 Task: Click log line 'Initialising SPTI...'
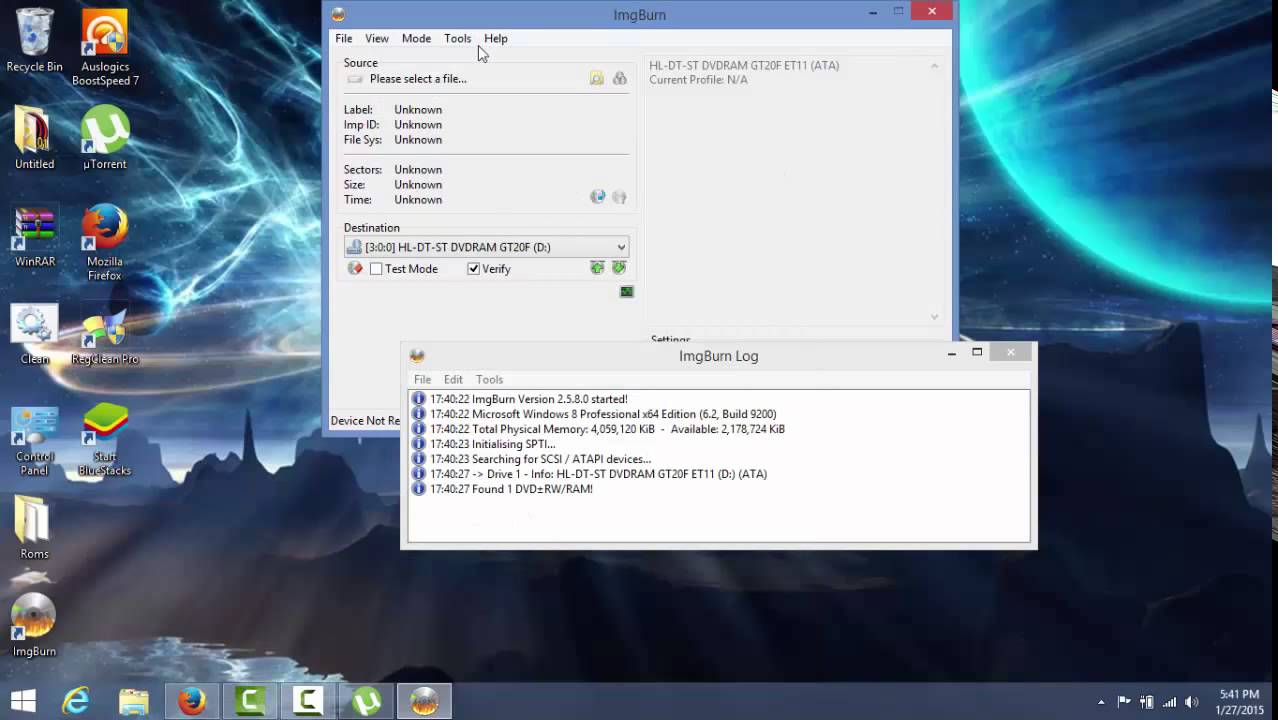coord(492,444)
